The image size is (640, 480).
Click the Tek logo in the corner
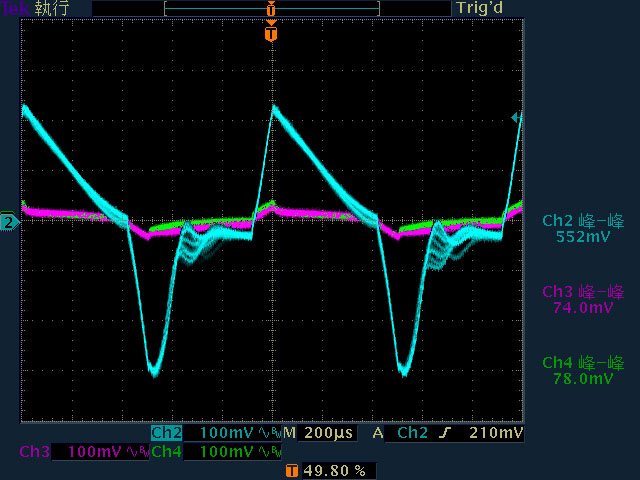(14, 8)
